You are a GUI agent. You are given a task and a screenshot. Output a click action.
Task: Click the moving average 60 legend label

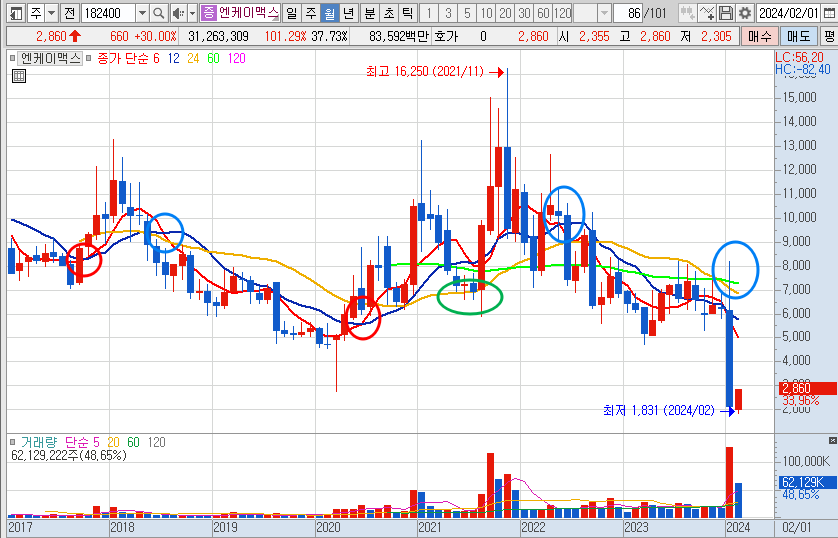coord(213,58)
